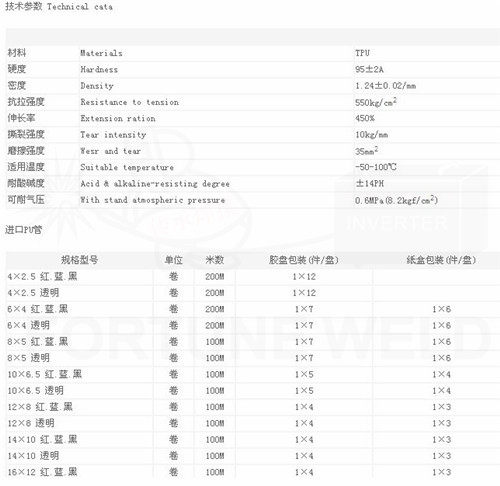Viewport: 500px width, 486px height.
Task: Click the 'Density' label
Action: (x=97, y=86)
